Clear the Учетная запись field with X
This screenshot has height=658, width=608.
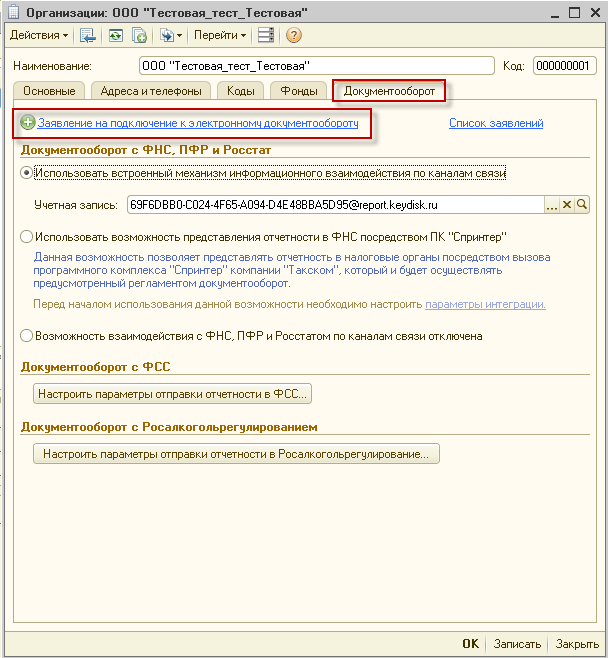pyautogui.click(x=566, y=204)
